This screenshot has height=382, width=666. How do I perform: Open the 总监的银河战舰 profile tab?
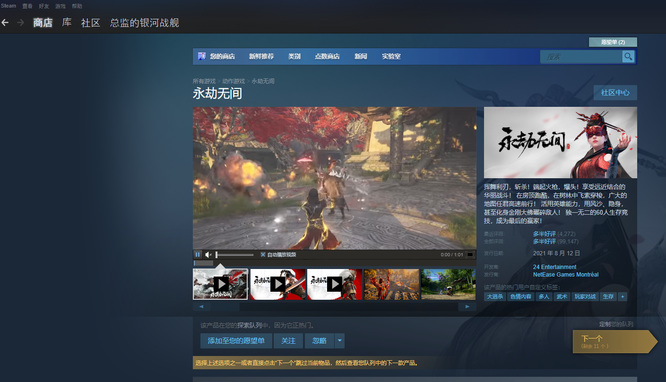tap(144, 23)
